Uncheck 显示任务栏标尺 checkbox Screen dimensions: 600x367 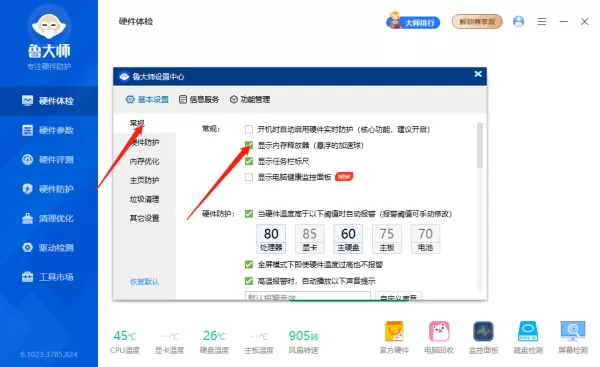pos(249,161)
